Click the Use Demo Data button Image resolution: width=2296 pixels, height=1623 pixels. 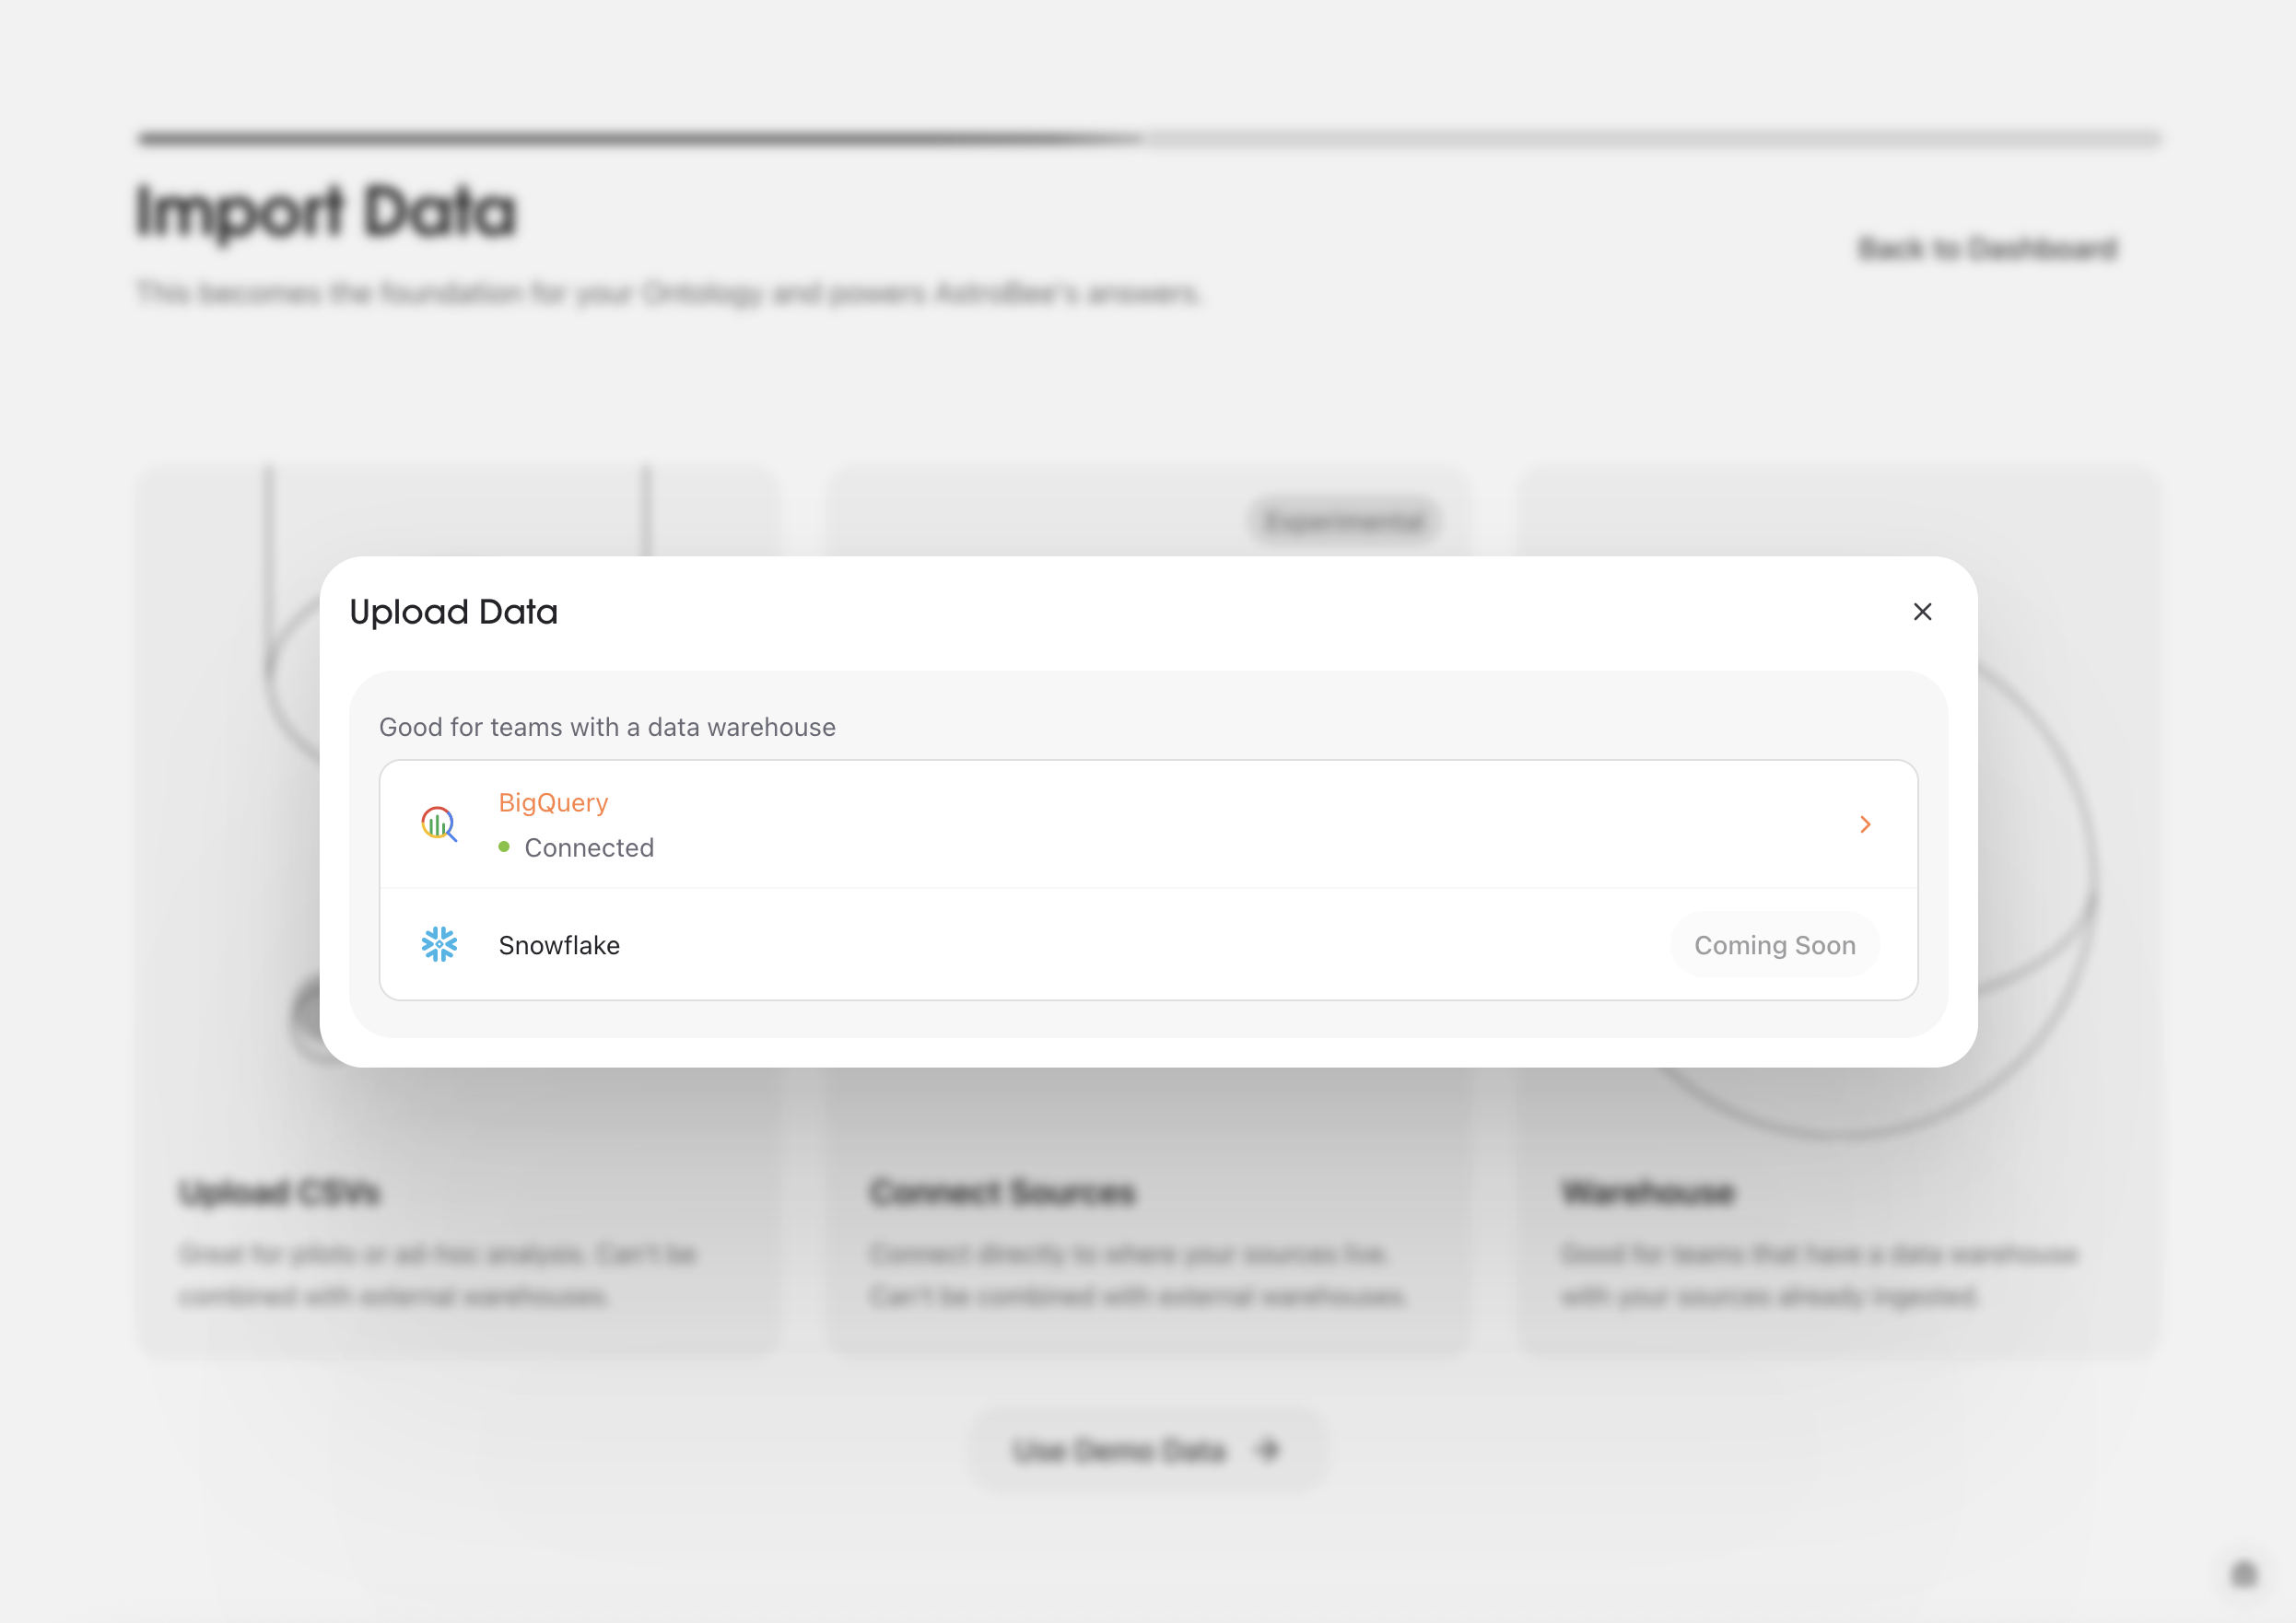(x=1147, y=1449)
